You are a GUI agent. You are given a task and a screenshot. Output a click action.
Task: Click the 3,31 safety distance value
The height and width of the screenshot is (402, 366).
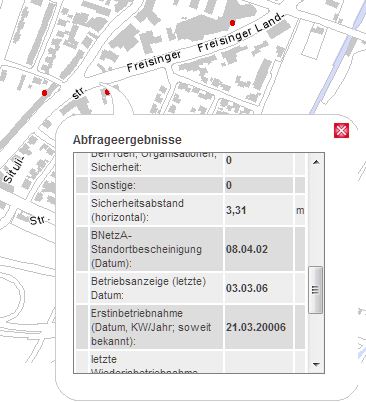[x=236, y=211]
